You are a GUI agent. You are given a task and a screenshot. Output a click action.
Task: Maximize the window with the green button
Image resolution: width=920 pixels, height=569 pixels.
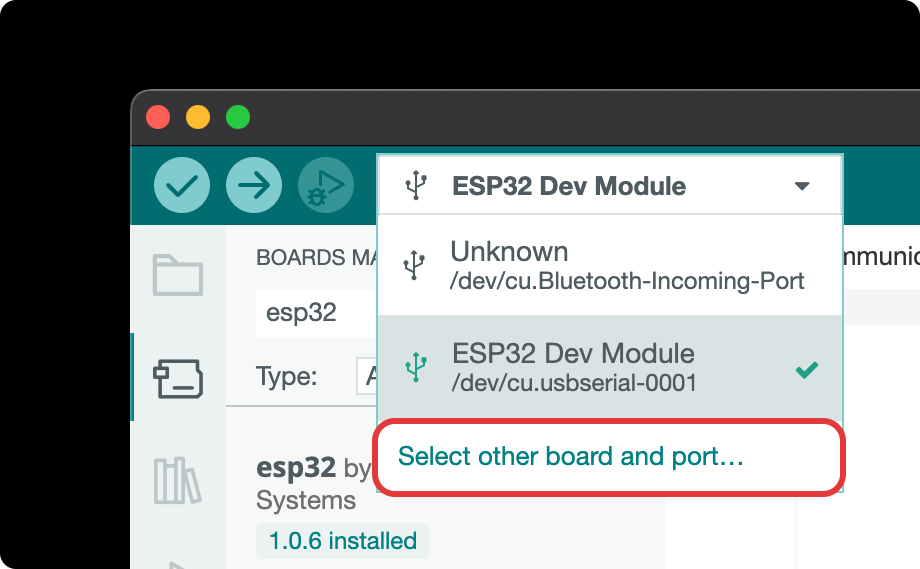pos(238,117)
